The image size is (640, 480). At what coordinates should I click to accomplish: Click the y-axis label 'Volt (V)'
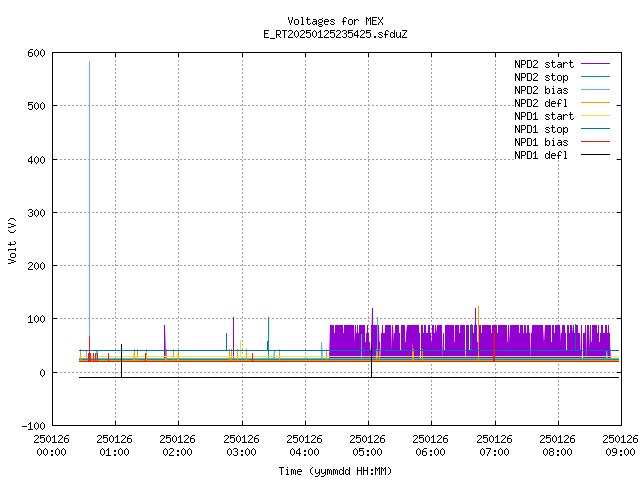pyautogui.click(x=12, y=240)
